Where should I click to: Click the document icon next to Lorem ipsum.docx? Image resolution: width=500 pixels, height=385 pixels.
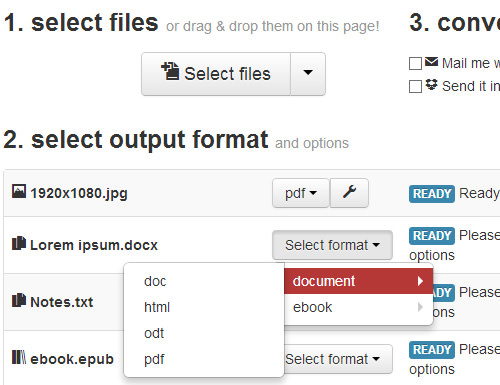[x=19, y=243]
